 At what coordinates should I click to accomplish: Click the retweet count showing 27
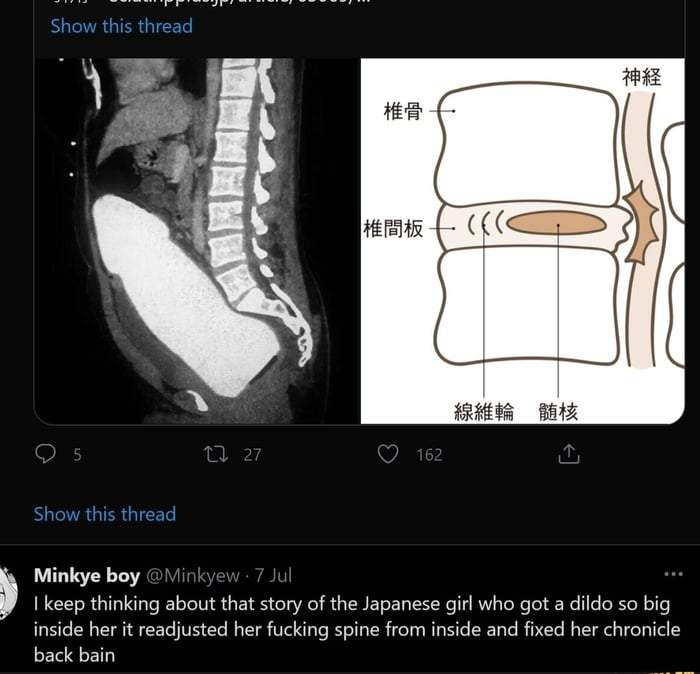(x=252, y=455)
